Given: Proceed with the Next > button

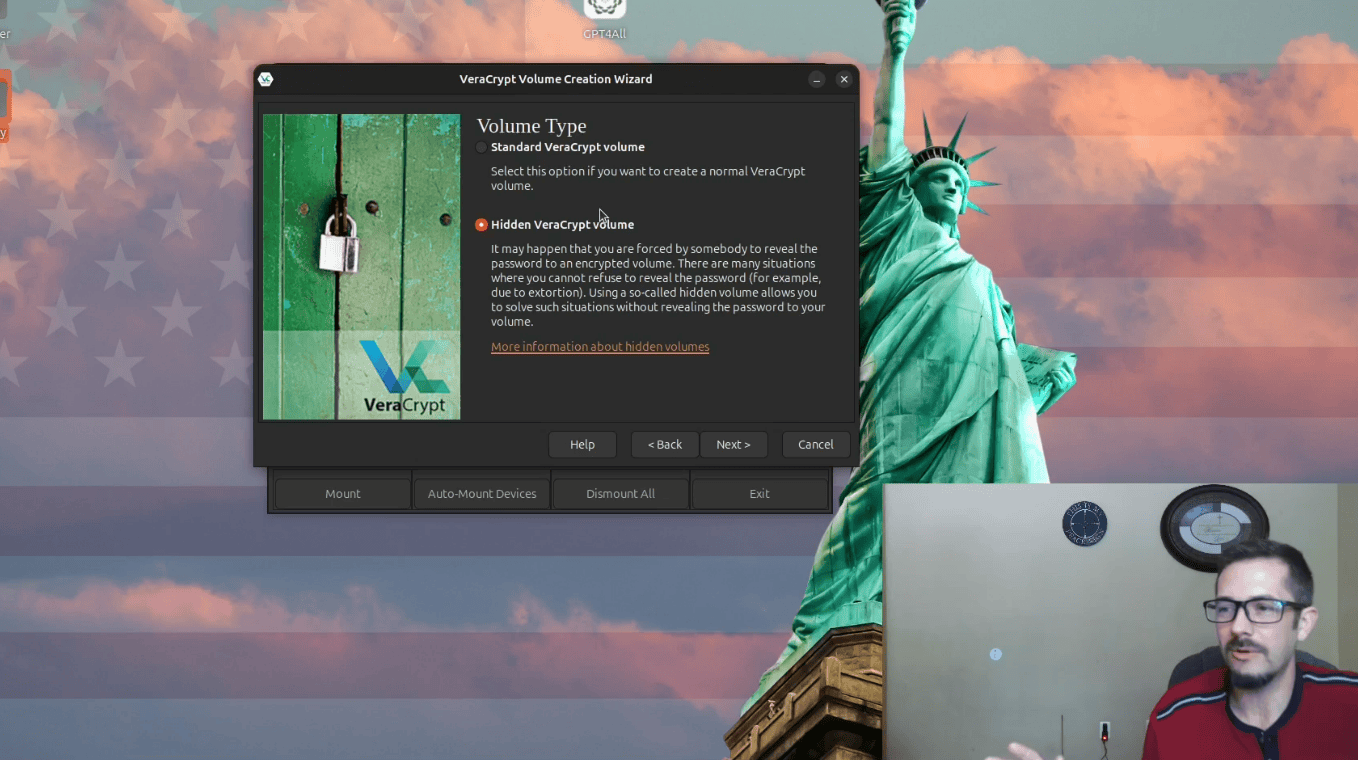Looking at the screenshot, I should pyautogui.click(x=733, y=445).
